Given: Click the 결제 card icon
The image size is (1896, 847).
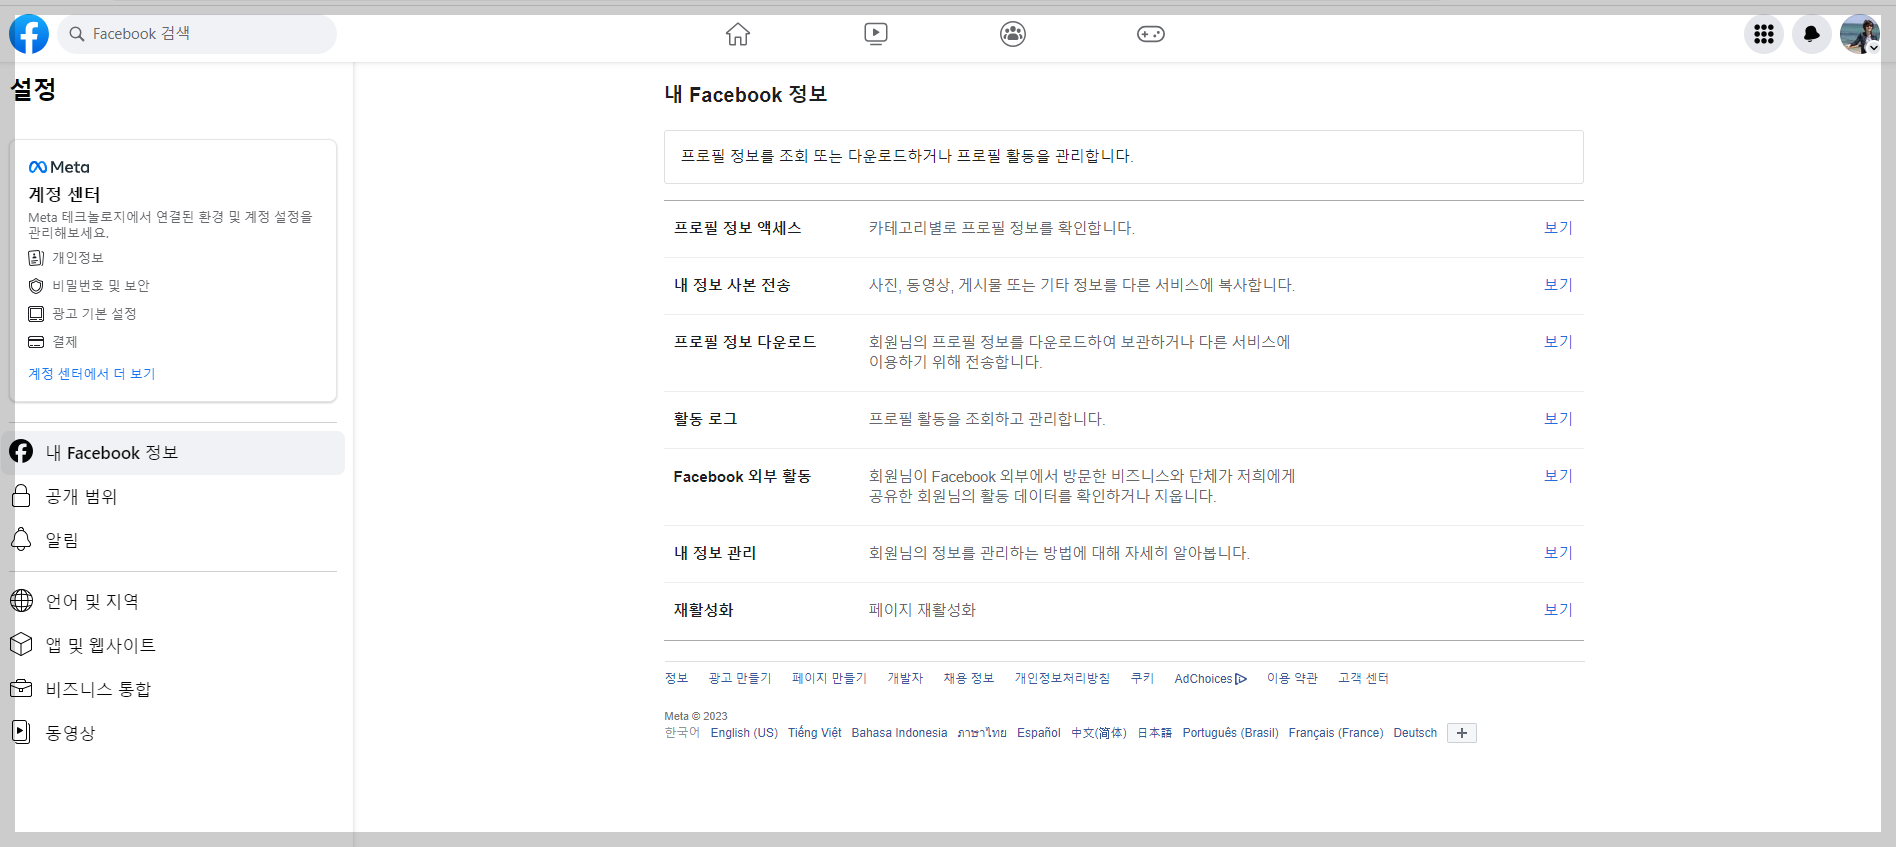Looking at the screenshot, I should click(36, 342).
